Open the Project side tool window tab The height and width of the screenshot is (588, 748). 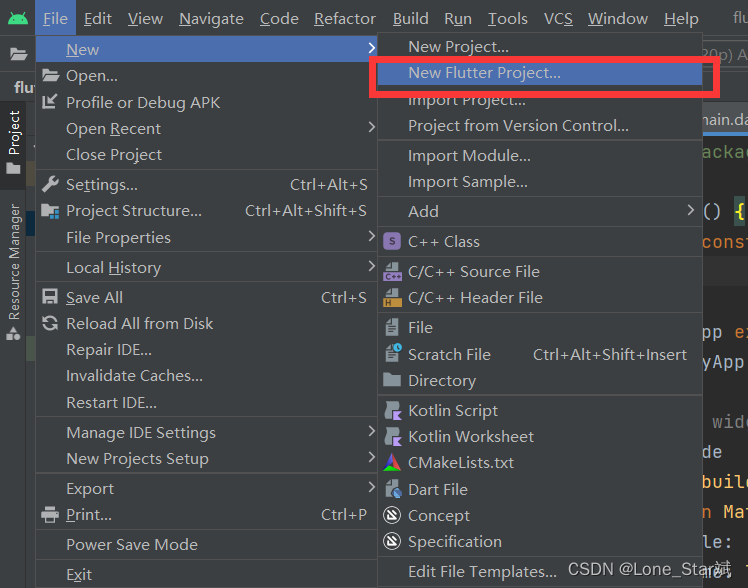(13, 143)
